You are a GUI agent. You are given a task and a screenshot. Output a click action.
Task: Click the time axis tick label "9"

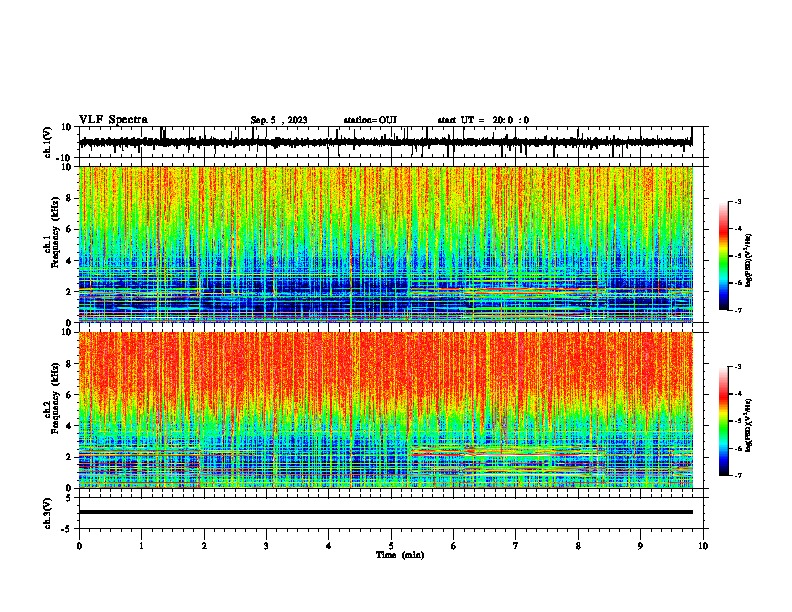(640, 546)
